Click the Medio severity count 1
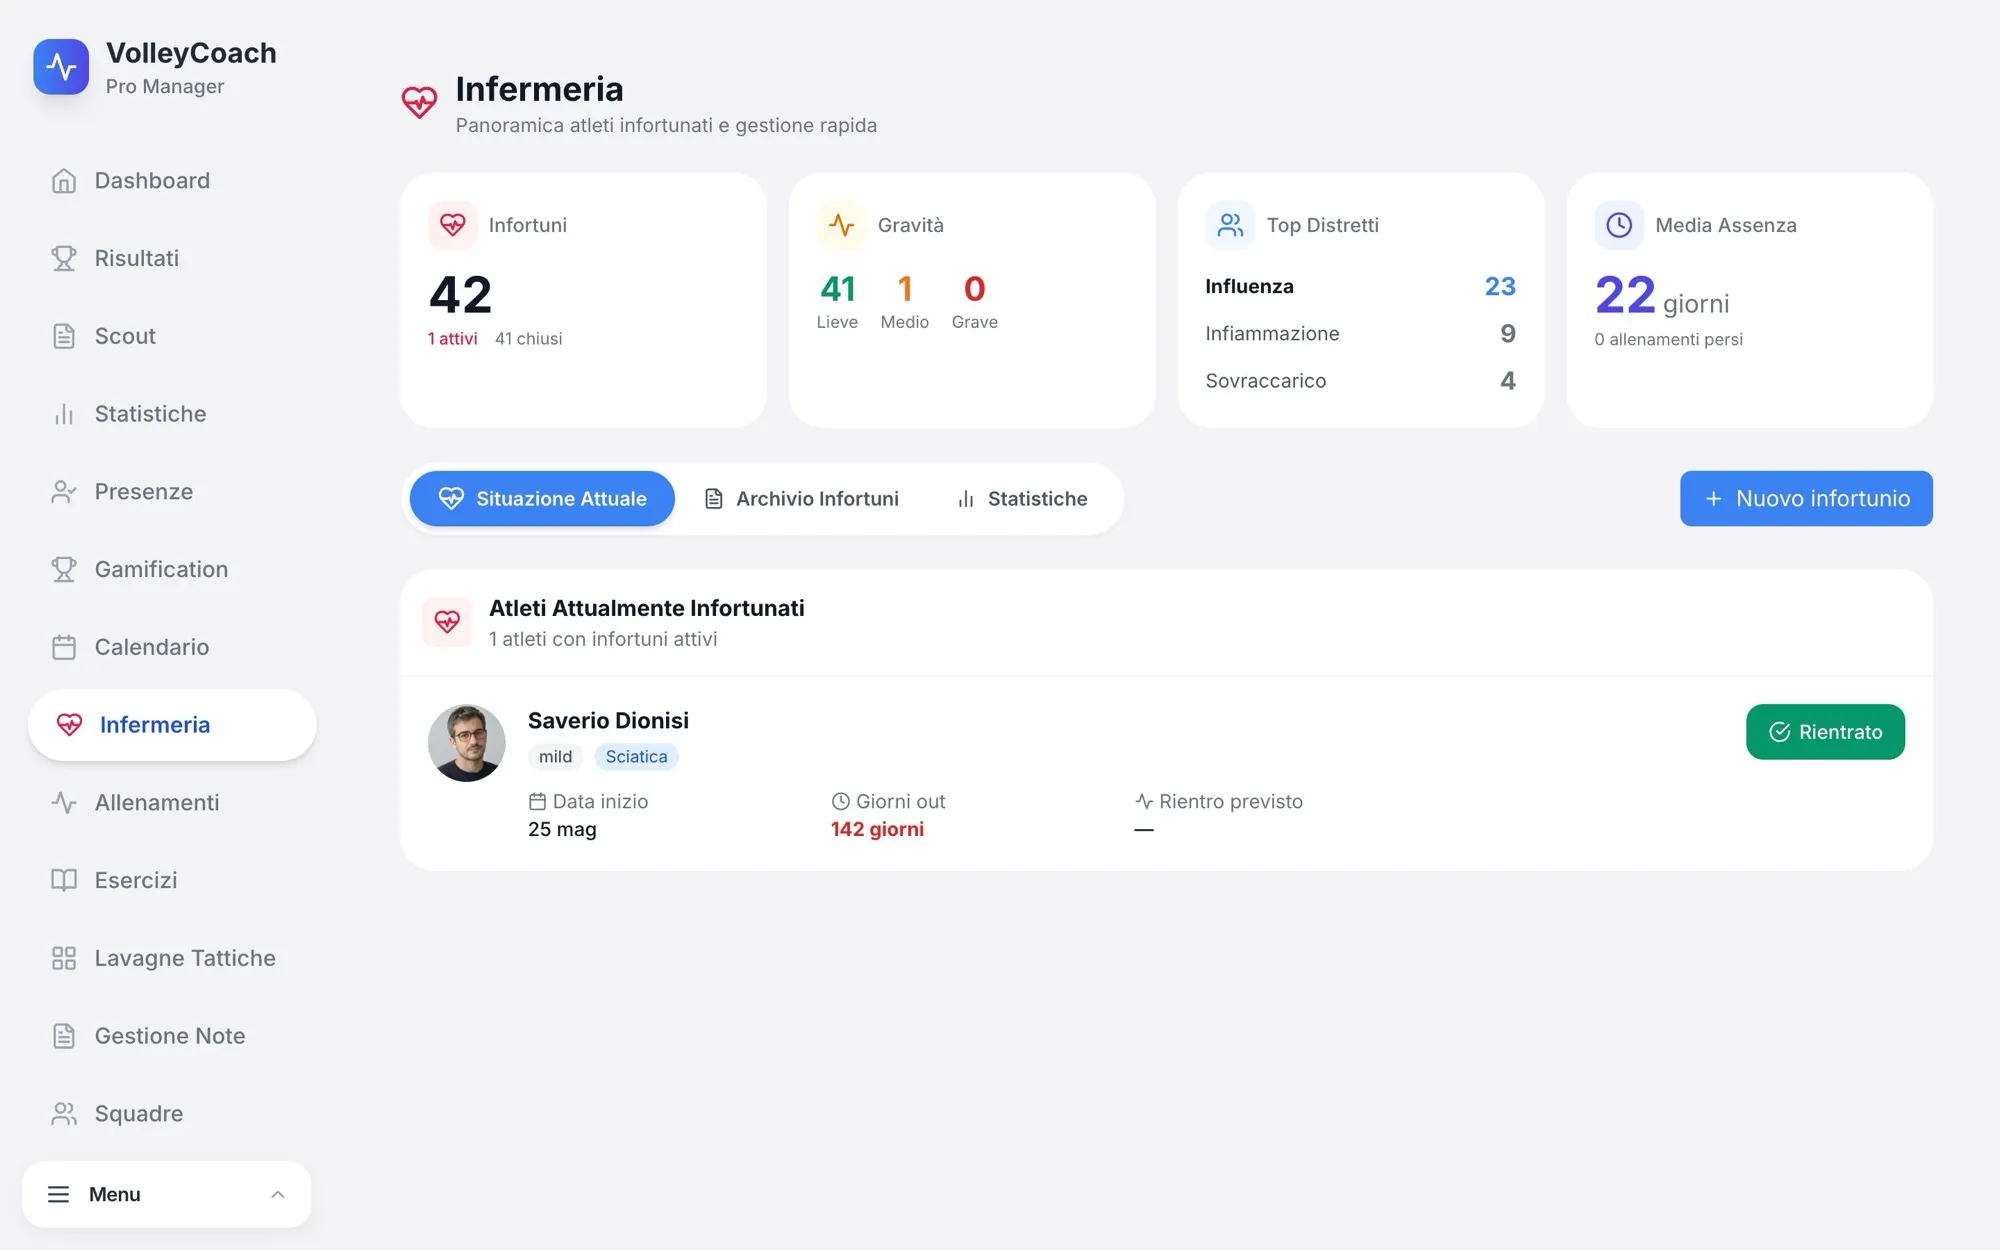 point(904,289)
